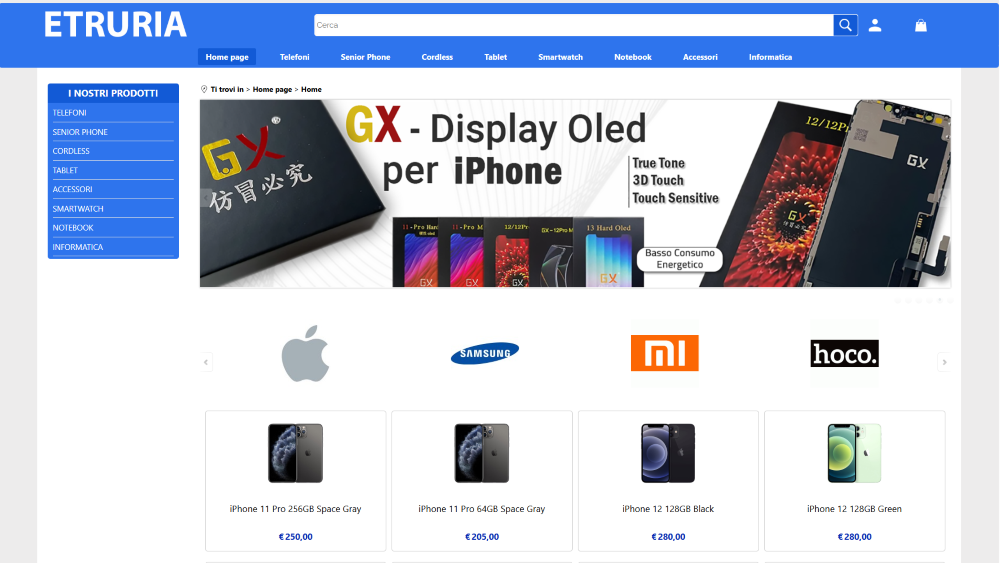Click the Cerca search input field

tap(573, 25)
